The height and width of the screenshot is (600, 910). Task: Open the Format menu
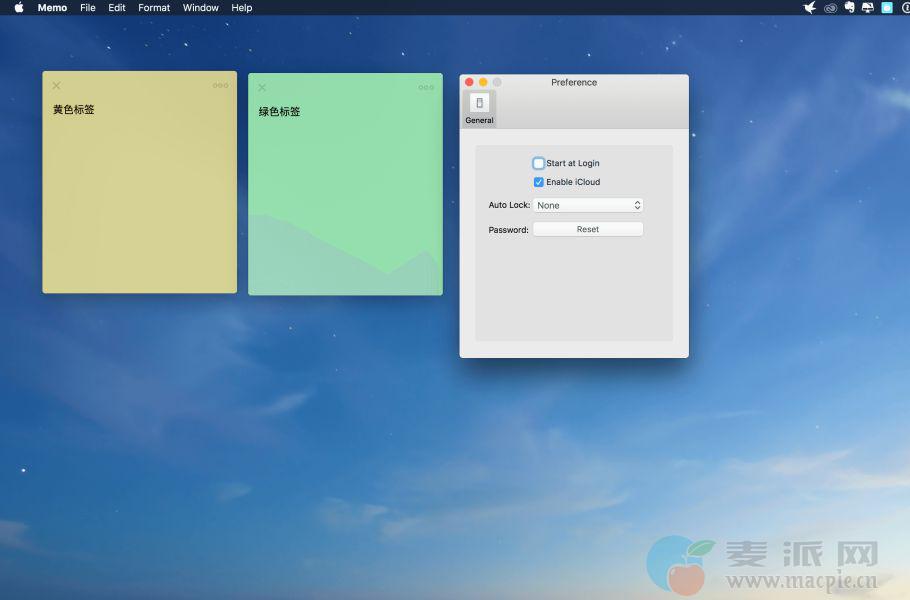(x=154, y=8)
